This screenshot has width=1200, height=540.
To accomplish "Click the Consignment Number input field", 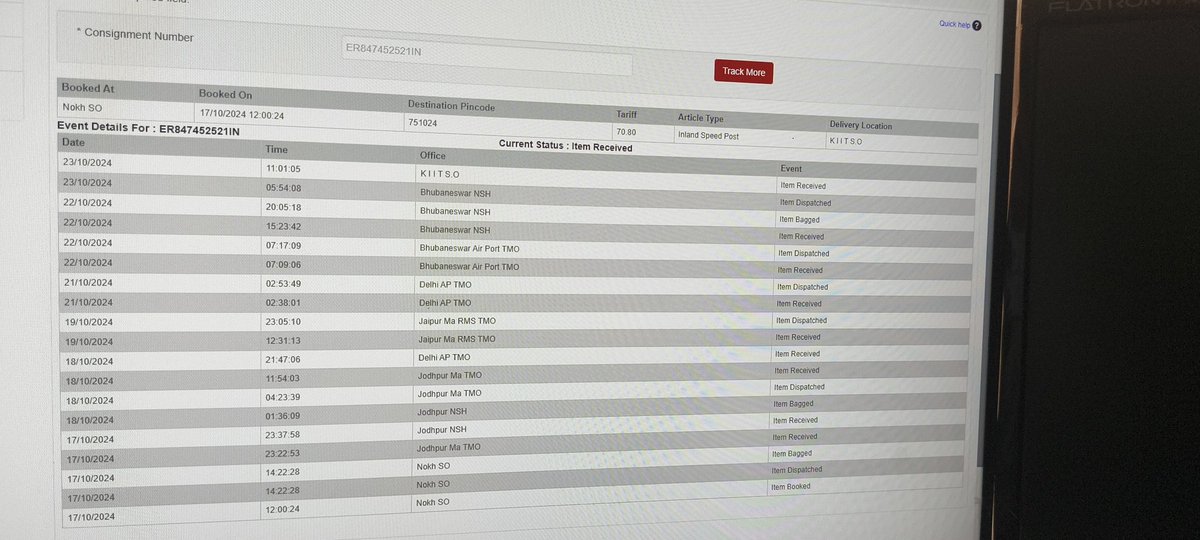I will click(x=486, y=54).
